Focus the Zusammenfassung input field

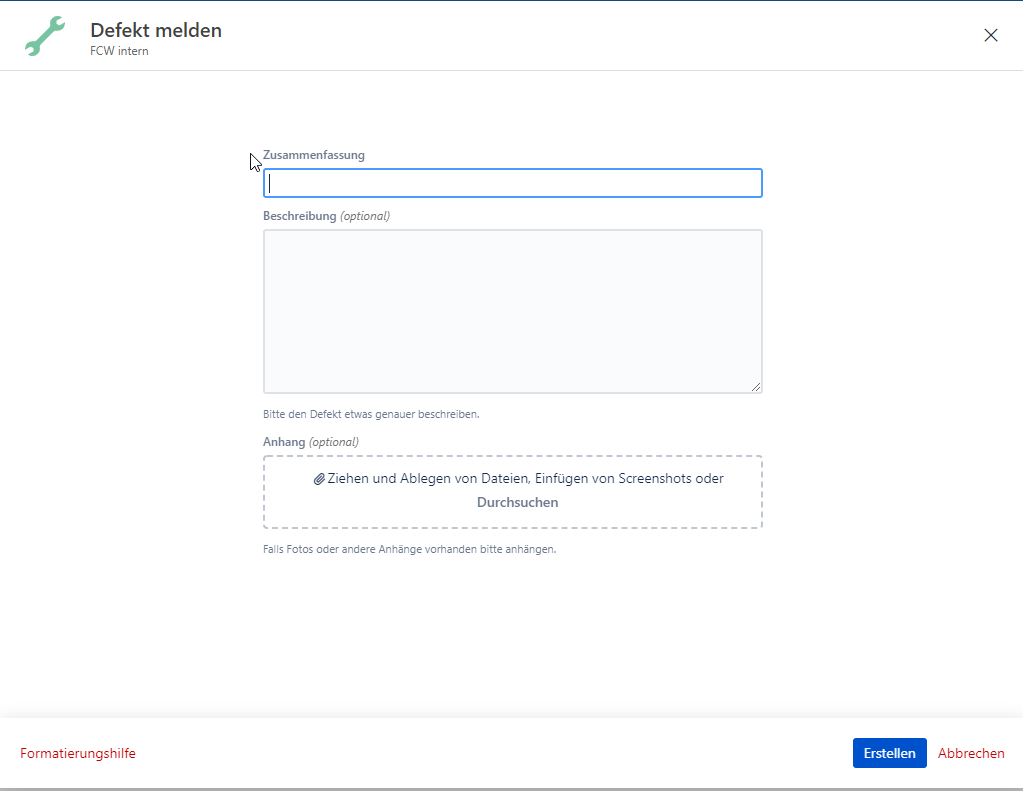512,183
